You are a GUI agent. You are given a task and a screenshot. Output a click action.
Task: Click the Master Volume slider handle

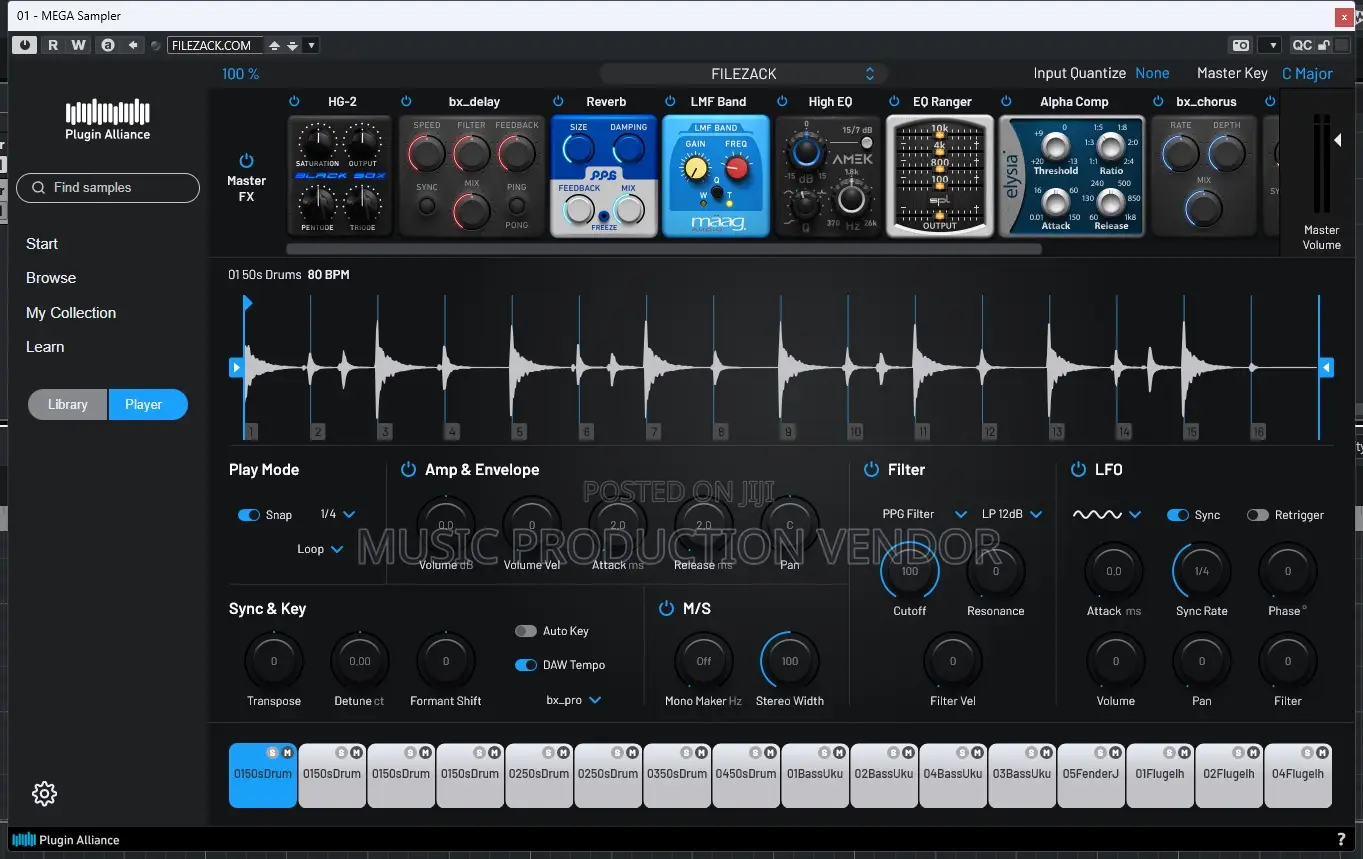click(x=1338, y=140)
